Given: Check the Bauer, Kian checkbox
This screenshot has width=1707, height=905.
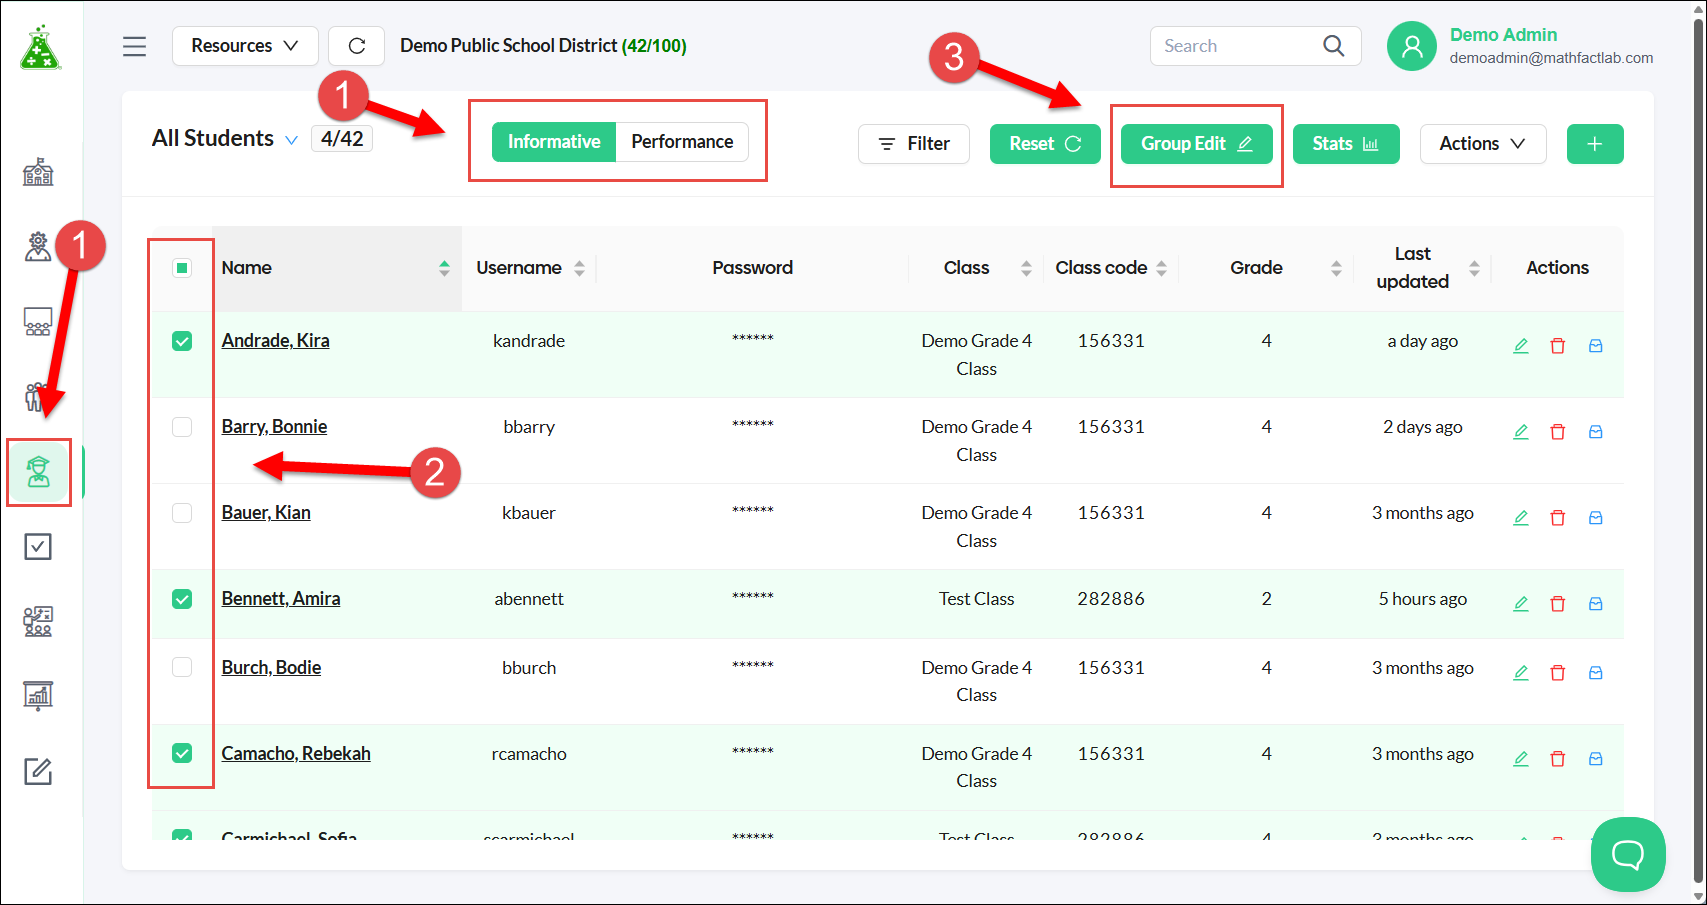Looking at the screenshot, I should coord(182,513).
